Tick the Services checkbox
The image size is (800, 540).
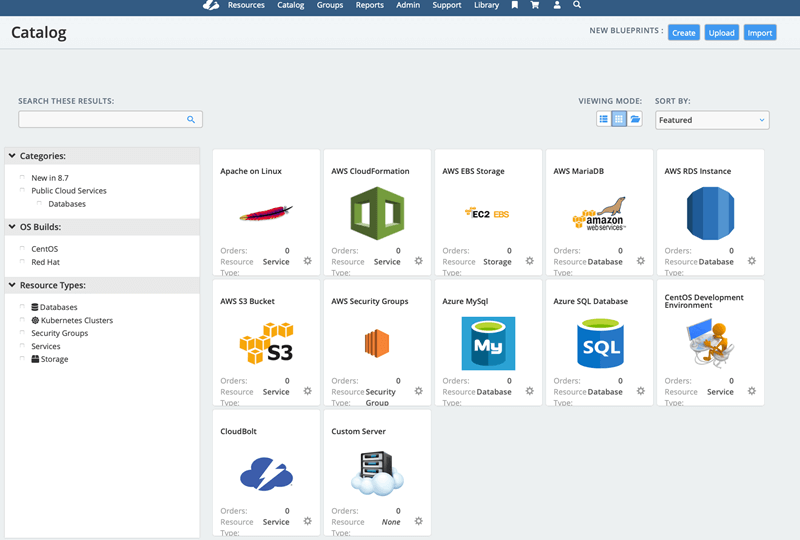22,346
